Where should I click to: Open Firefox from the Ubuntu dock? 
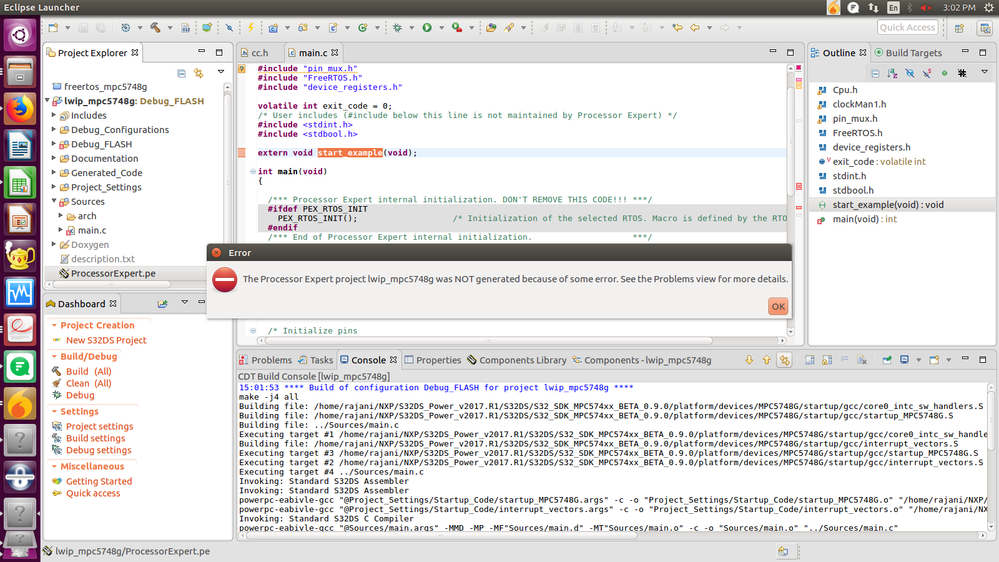(x=20, y=108)
